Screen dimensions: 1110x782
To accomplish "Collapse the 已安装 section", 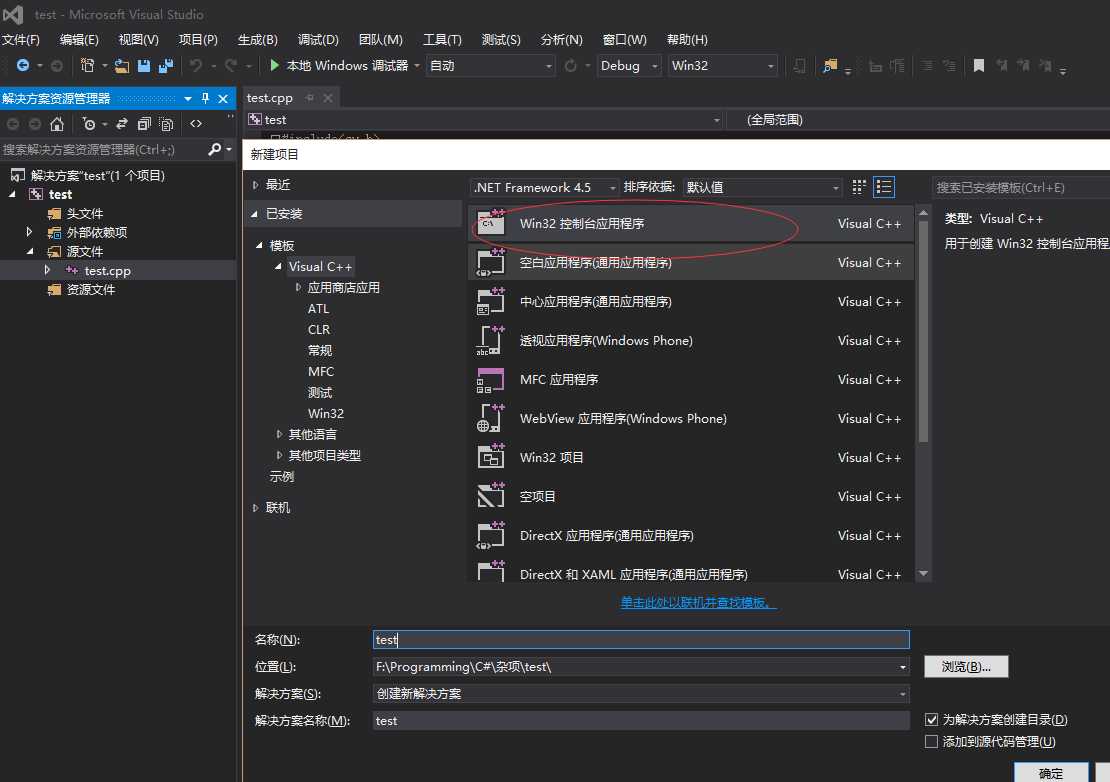I will (254, 214).
